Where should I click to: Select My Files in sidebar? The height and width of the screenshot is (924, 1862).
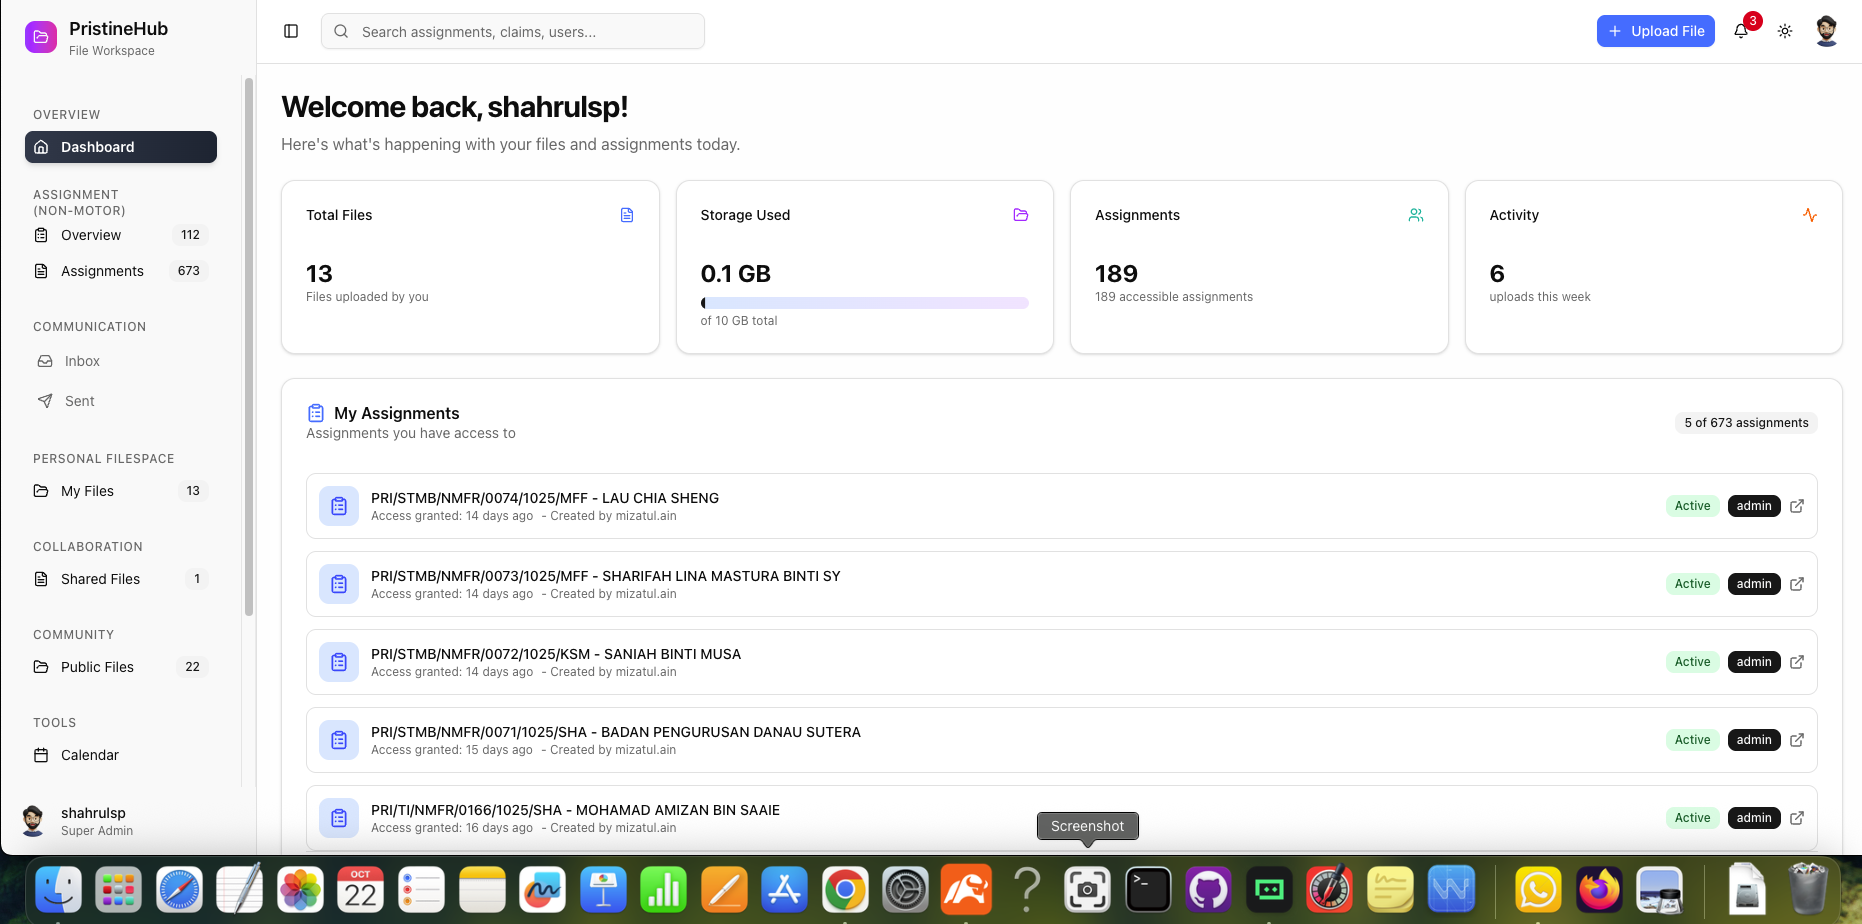tap(87, 491)
